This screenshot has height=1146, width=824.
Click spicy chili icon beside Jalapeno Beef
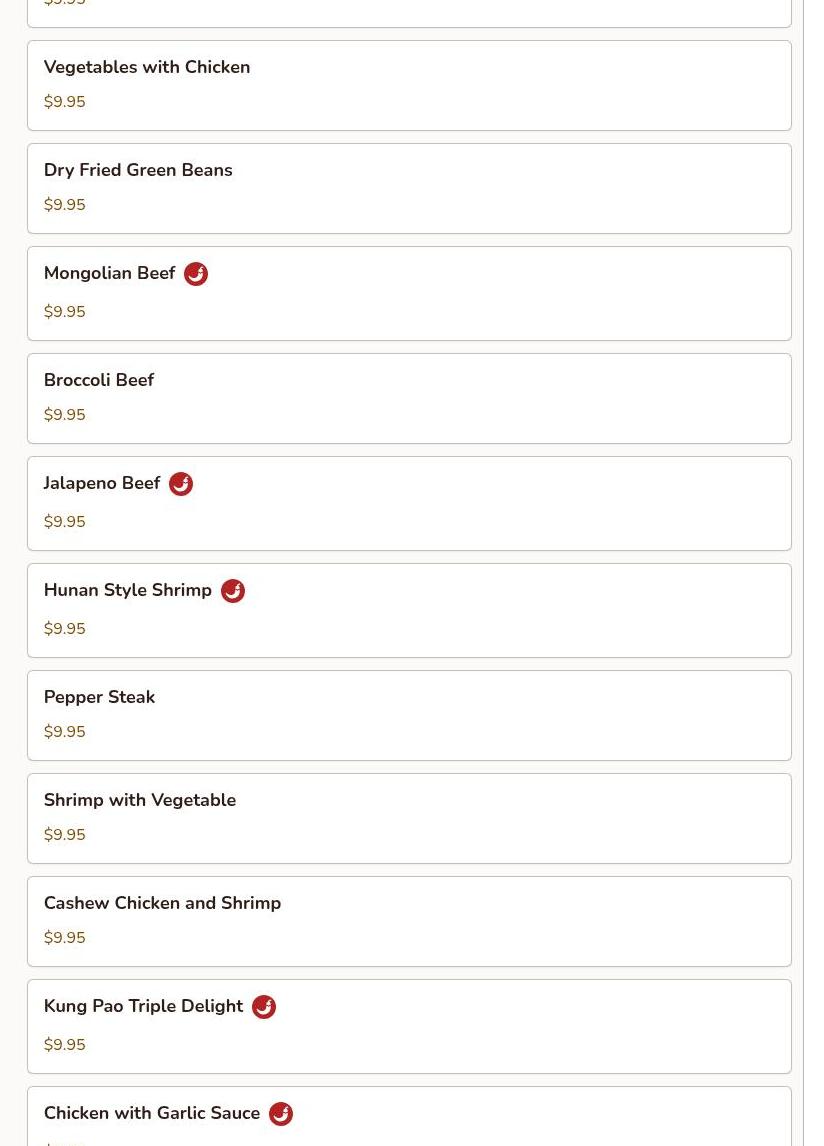click(x=181, y=484)
